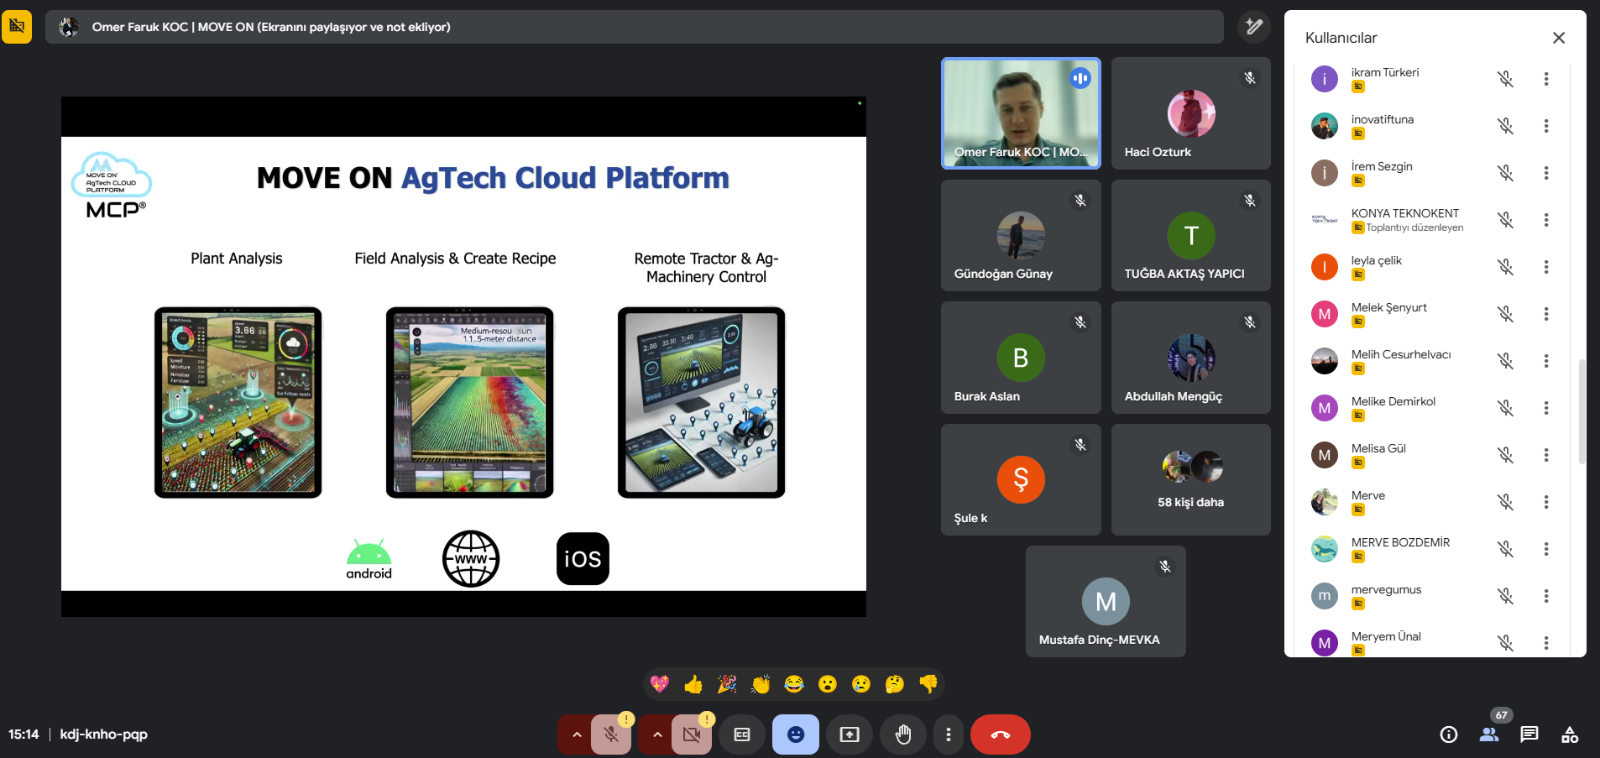Image resolution: width=1600 pixels, height=758 pixels.
Task: Send the laughing face reaction
Action: click(x=794, y=684)
